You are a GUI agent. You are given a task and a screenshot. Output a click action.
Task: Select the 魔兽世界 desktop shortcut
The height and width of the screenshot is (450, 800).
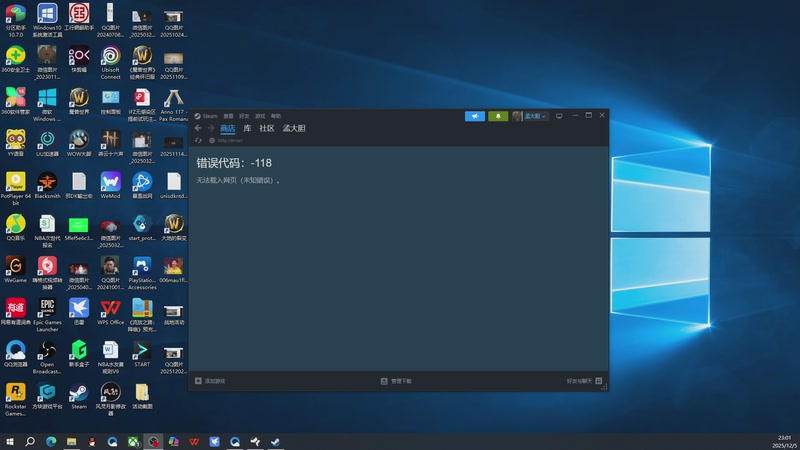pyautogui.click(x=79, y=101)
